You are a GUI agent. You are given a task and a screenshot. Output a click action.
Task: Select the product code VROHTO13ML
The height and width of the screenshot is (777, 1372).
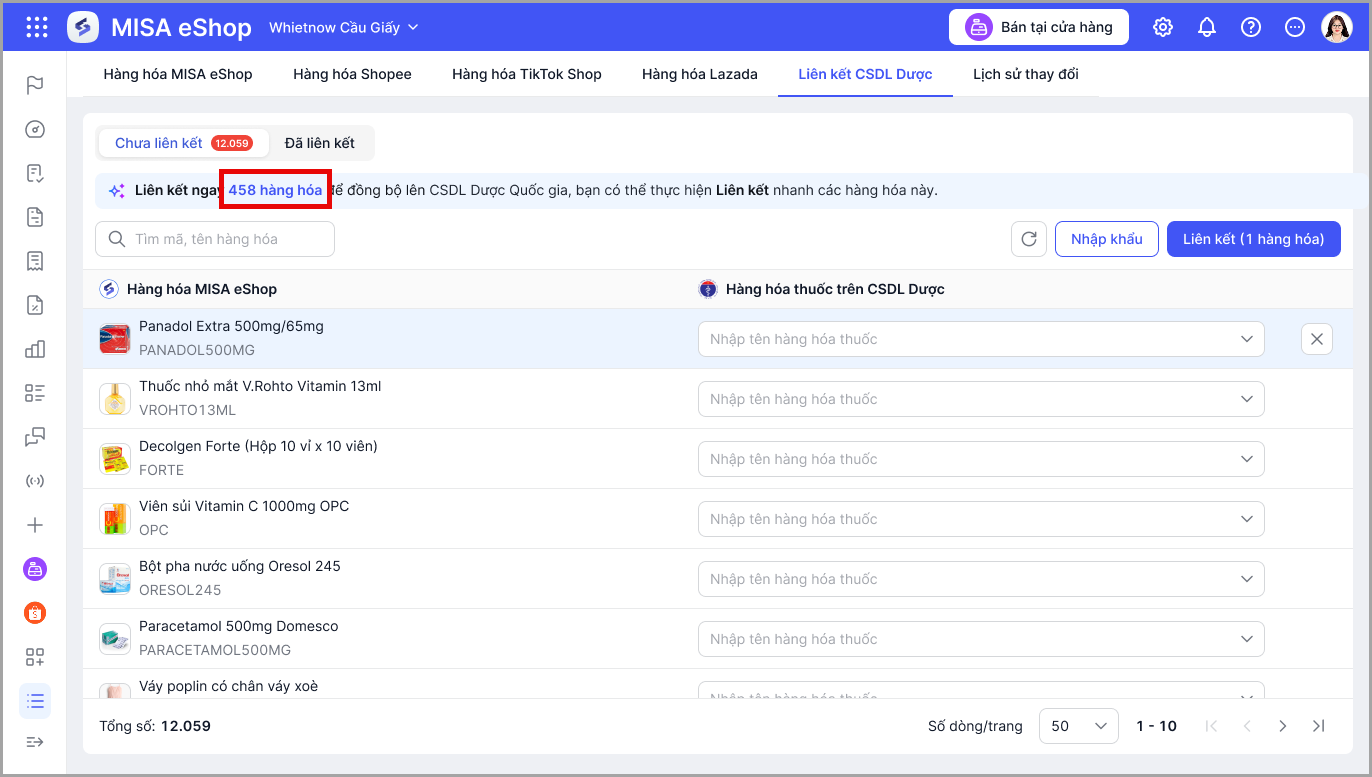pyautogui.click(x=188, y=410)
